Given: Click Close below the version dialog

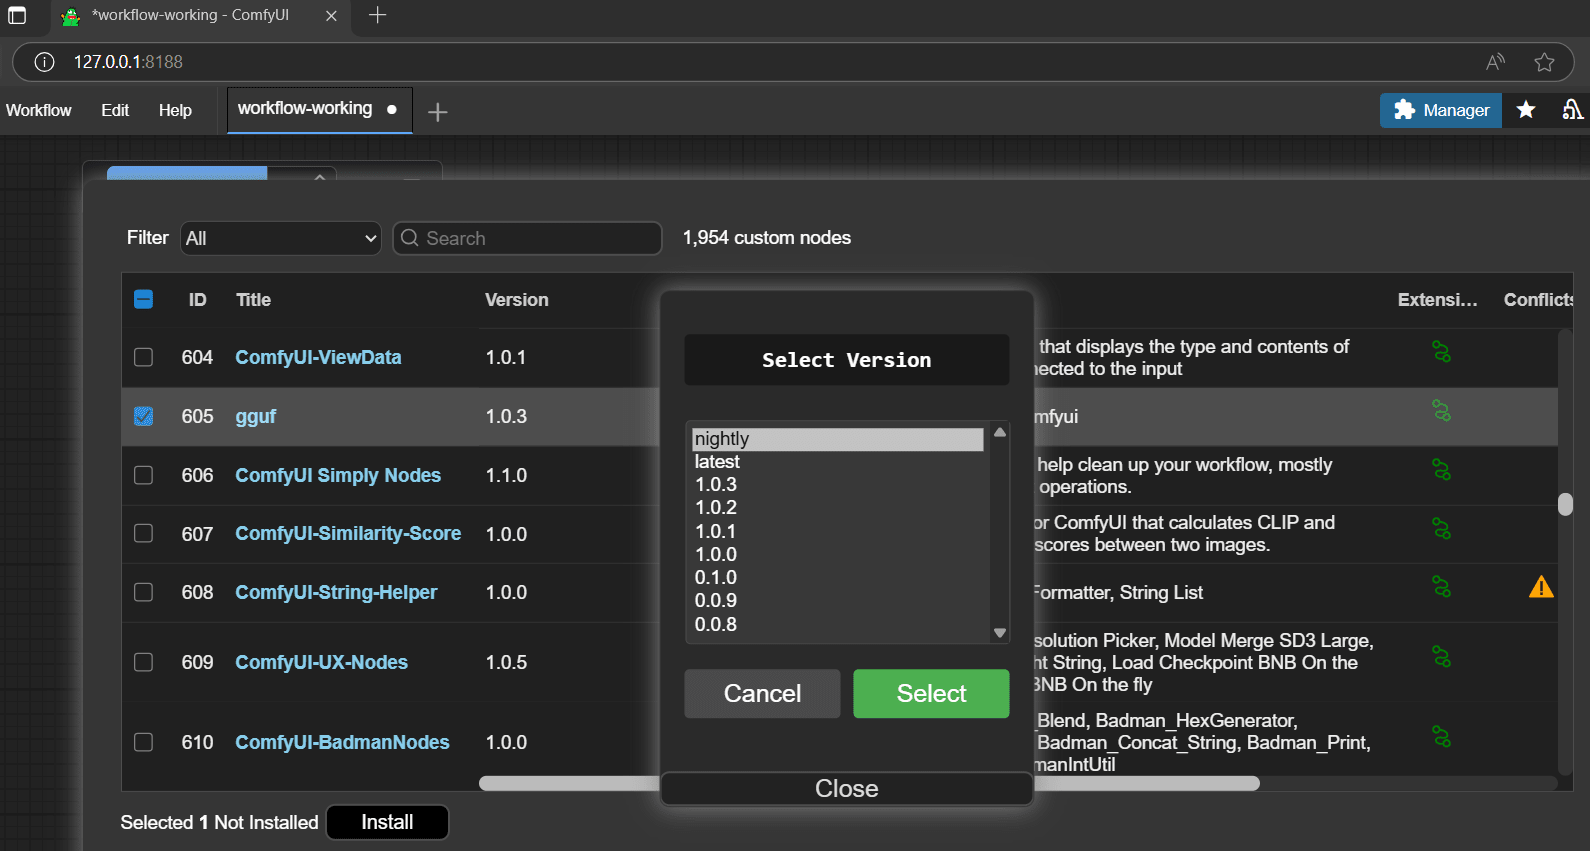Looking at the screenshot, I should coord(847,788).
